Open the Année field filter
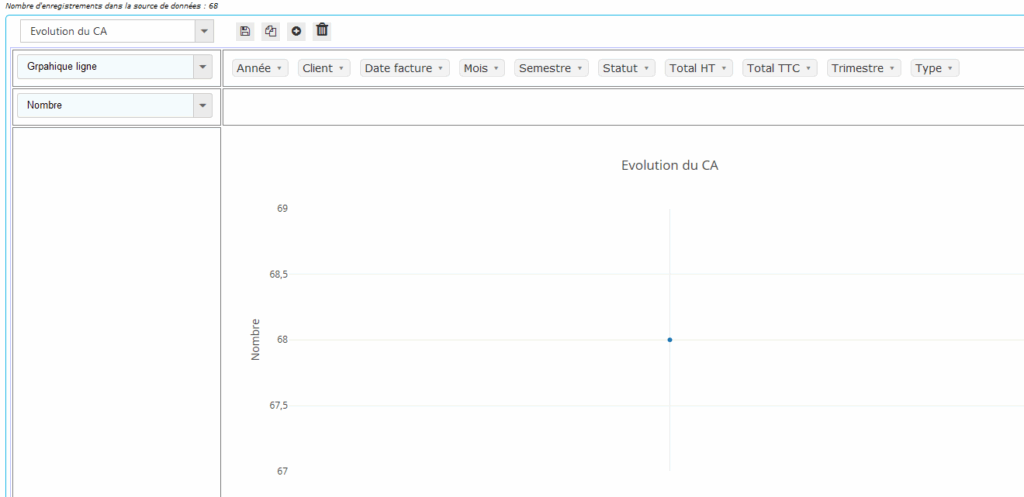This screenshot has height=497, width=1024. [x=280, y=69]
